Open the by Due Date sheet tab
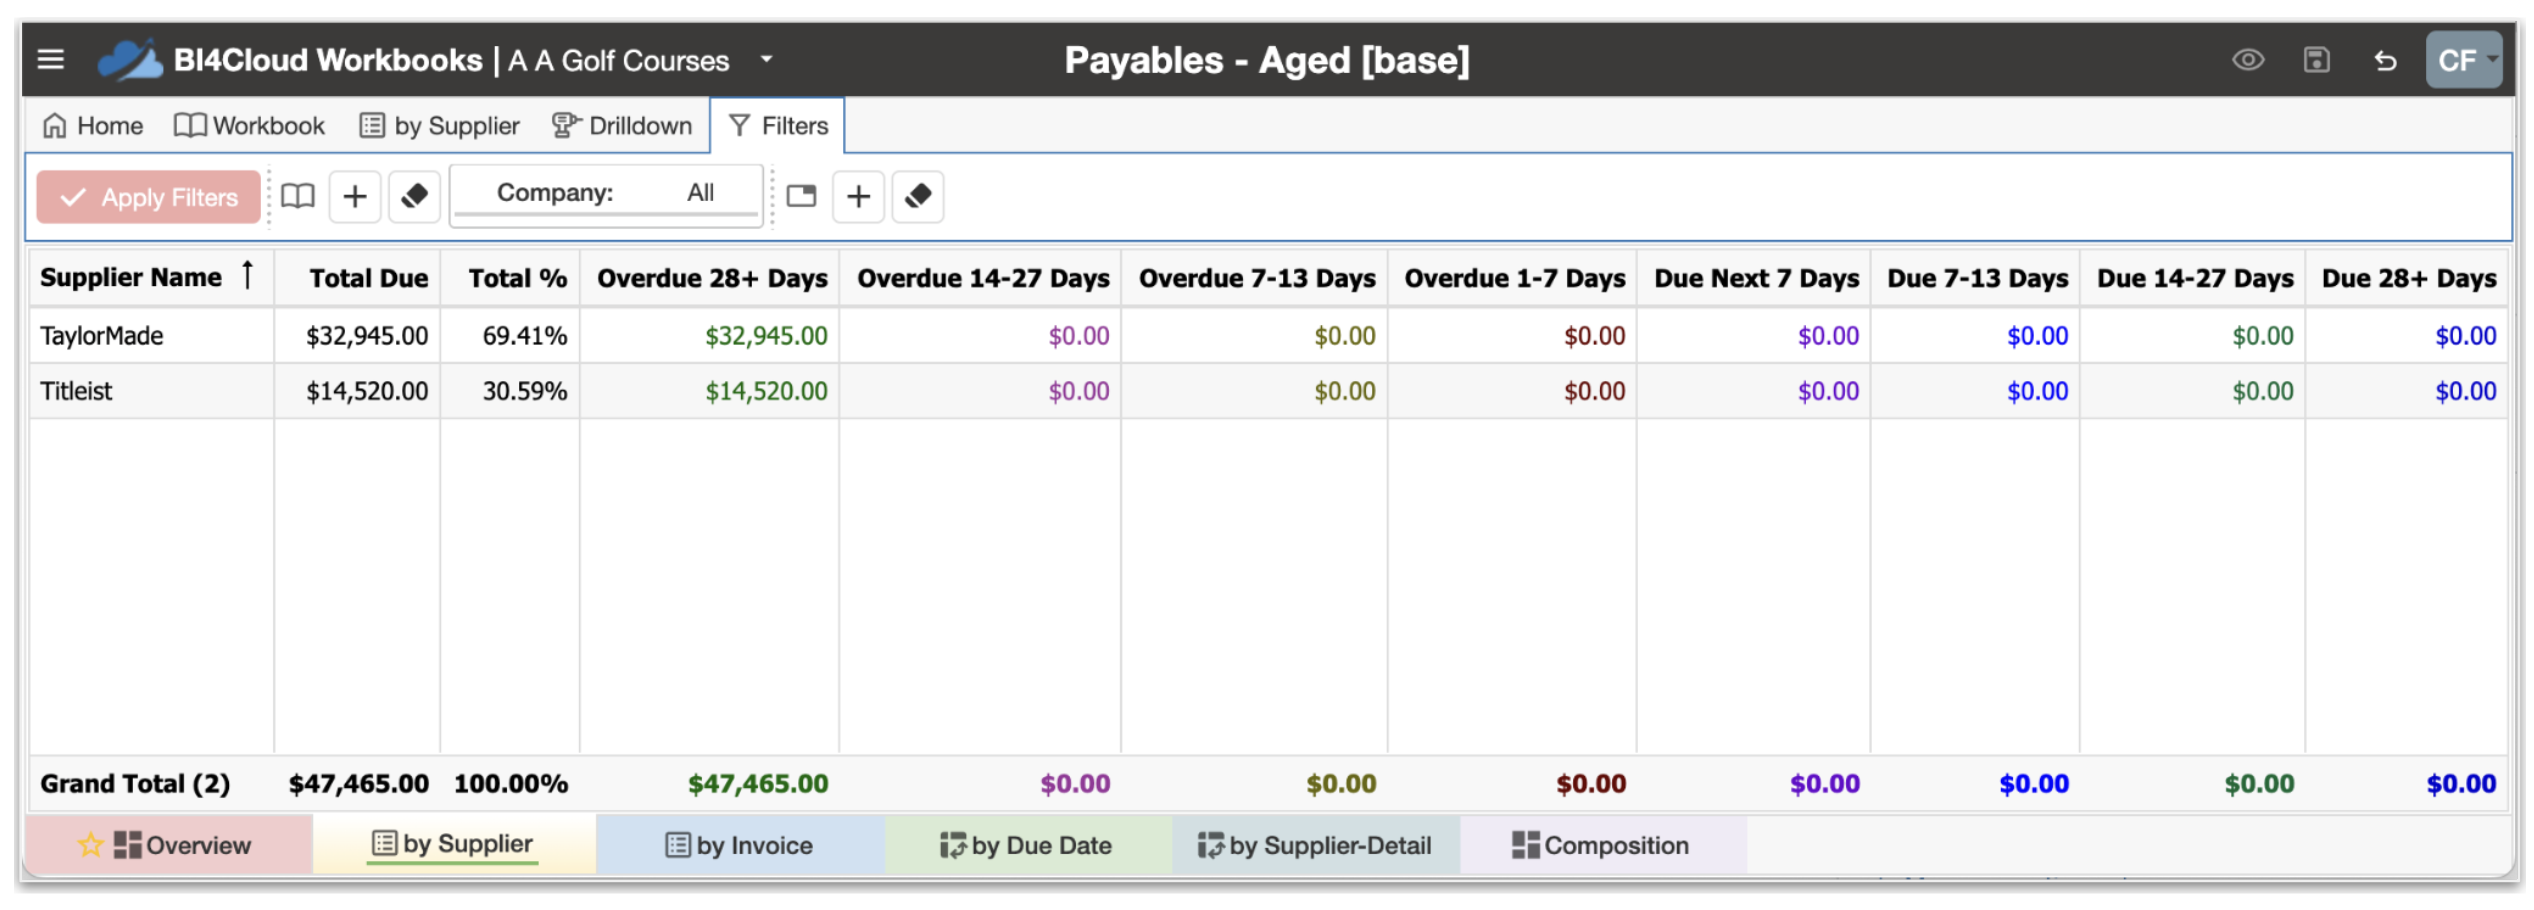This screenshot has width=2534, height=910. pos(1026,845)
